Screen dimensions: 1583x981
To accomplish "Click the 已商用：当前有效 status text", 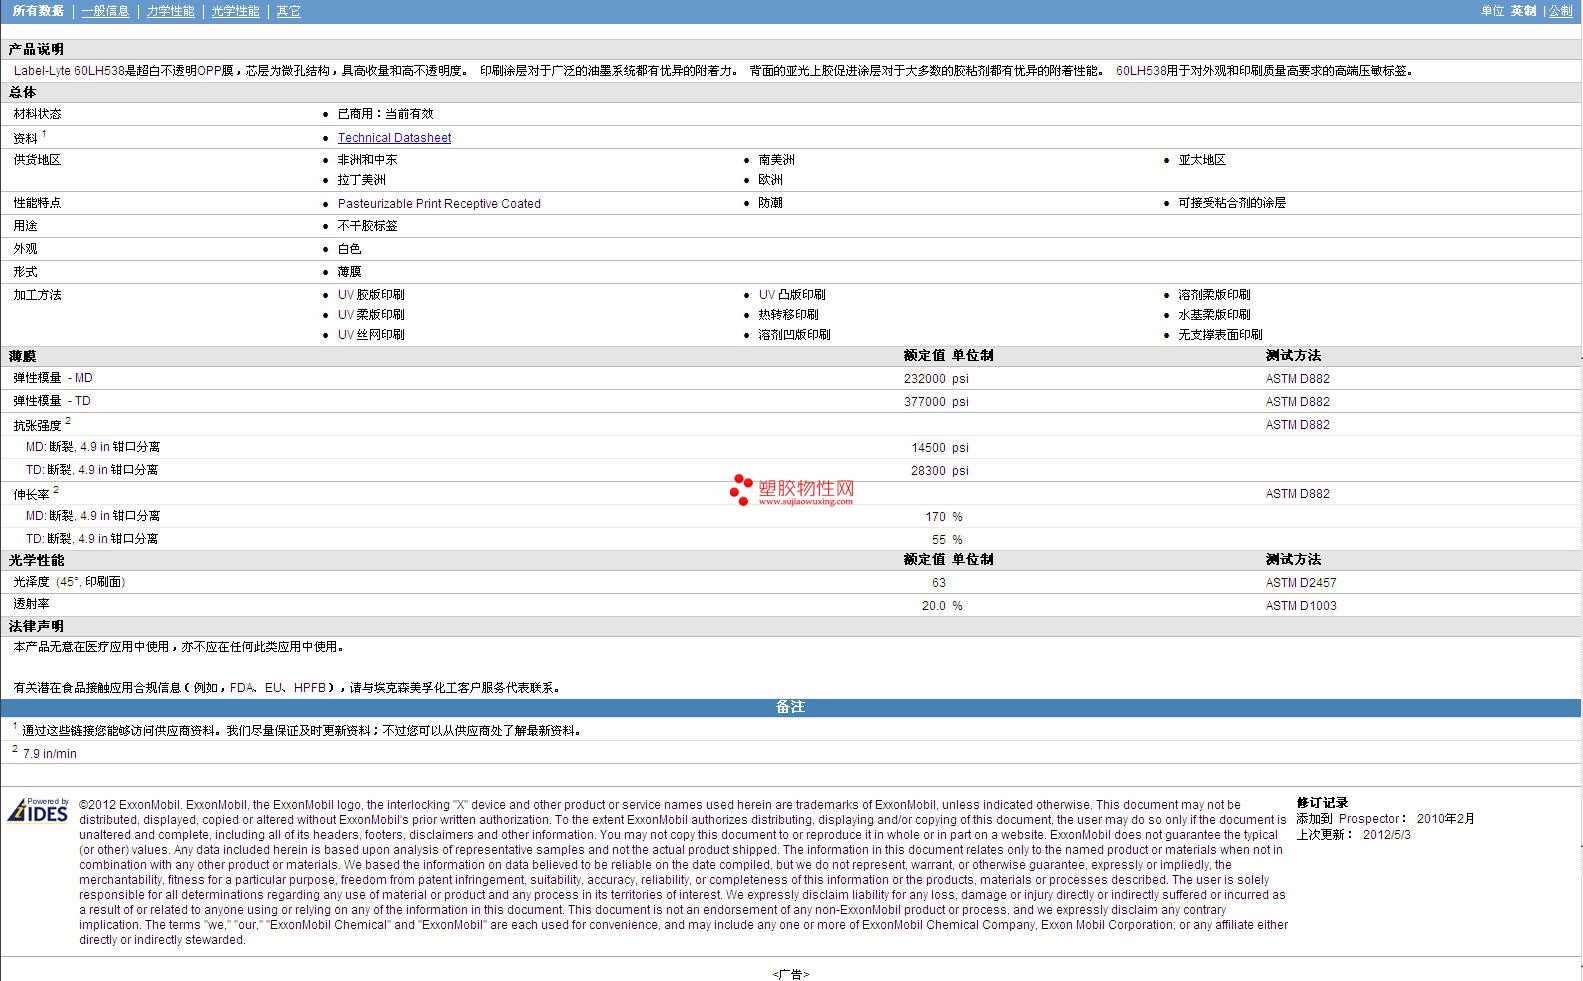I will coord(386,114).
